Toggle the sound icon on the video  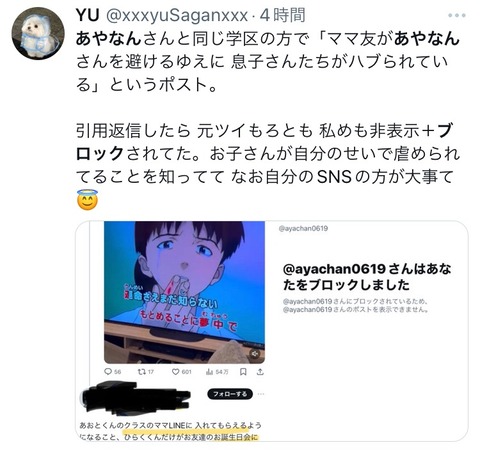pyautogui.click(x=255, y=354)
